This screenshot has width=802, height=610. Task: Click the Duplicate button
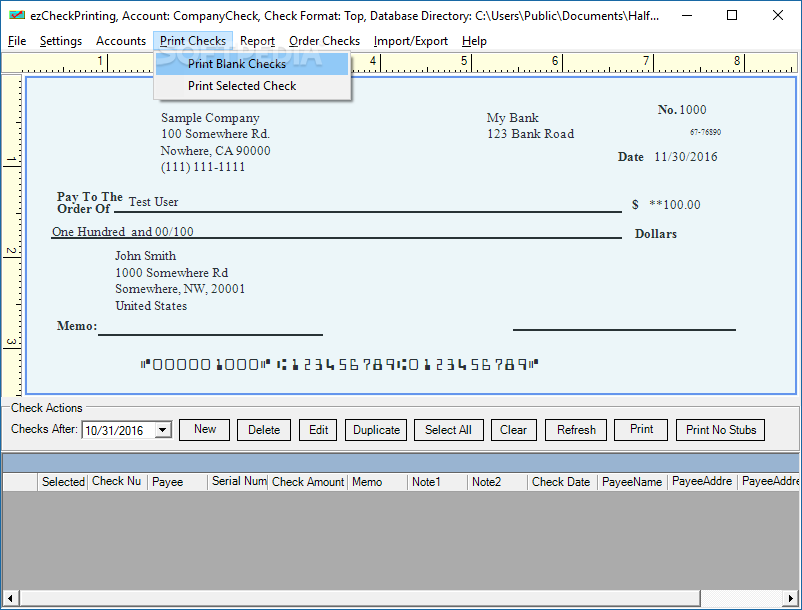click(376, 430)
